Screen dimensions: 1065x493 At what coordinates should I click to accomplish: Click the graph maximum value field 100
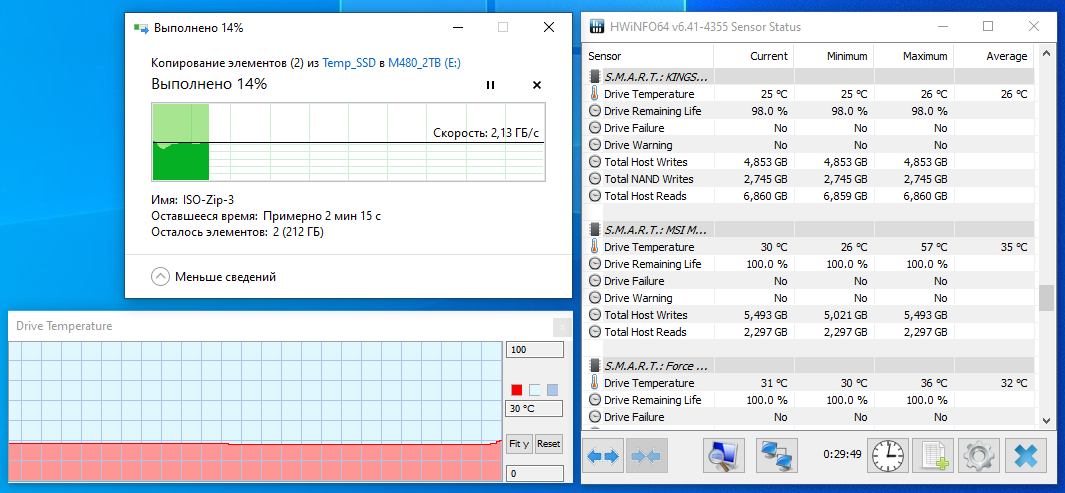coord(535,350)
